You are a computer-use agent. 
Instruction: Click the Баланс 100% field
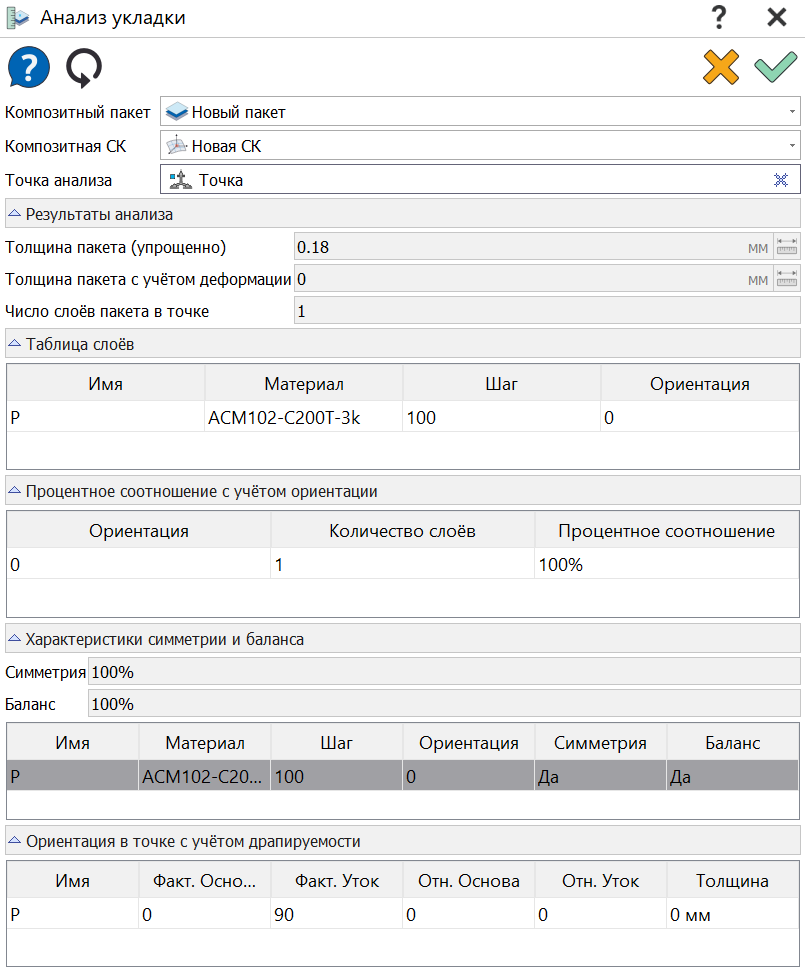coord(444,704)
